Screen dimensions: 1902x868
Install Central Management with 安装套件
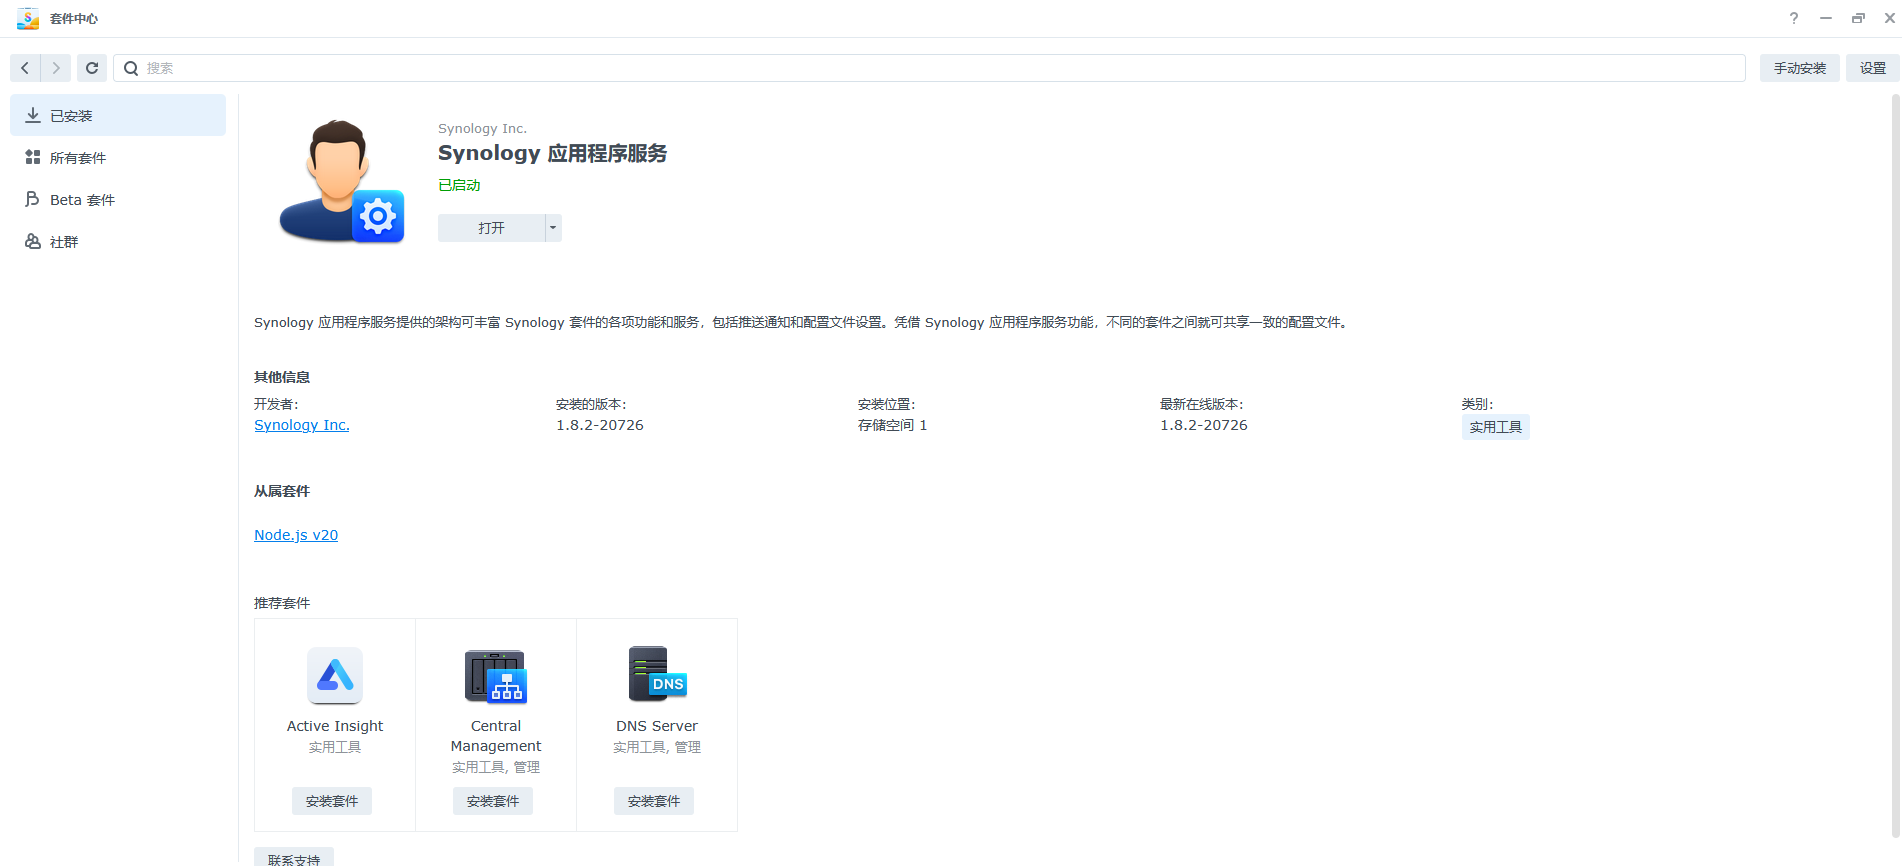493,801
